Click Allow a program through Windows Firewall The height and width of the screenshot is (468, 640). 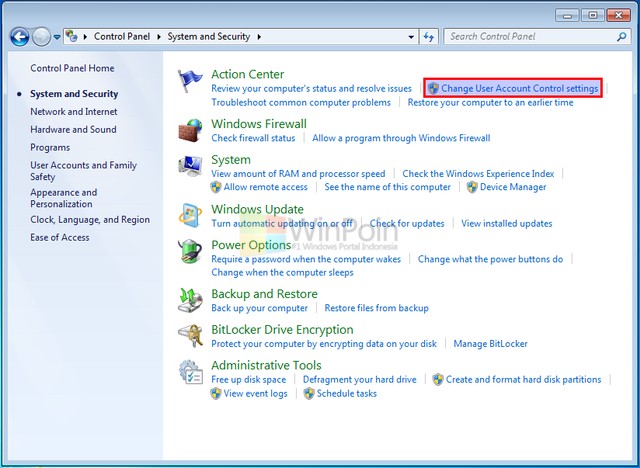coord(401,138)
